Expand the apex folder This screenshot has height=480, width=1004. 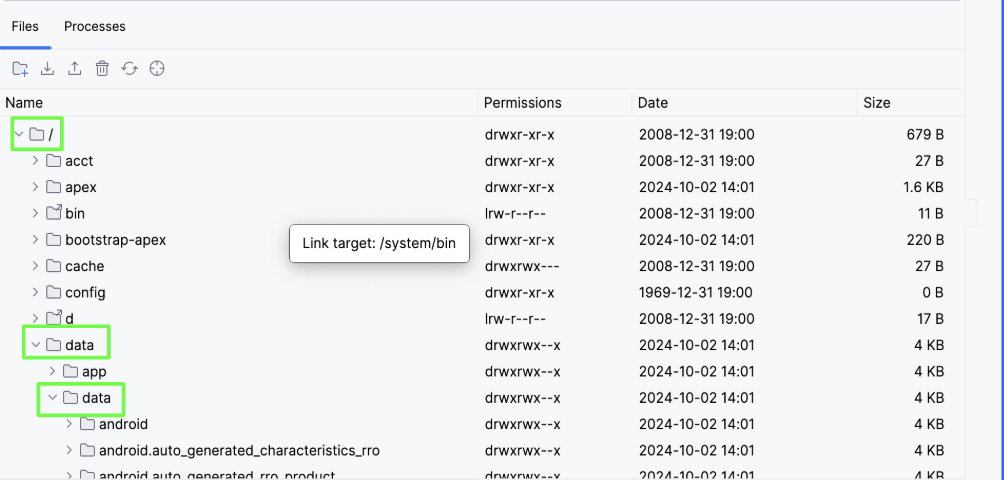coord(36,187)
